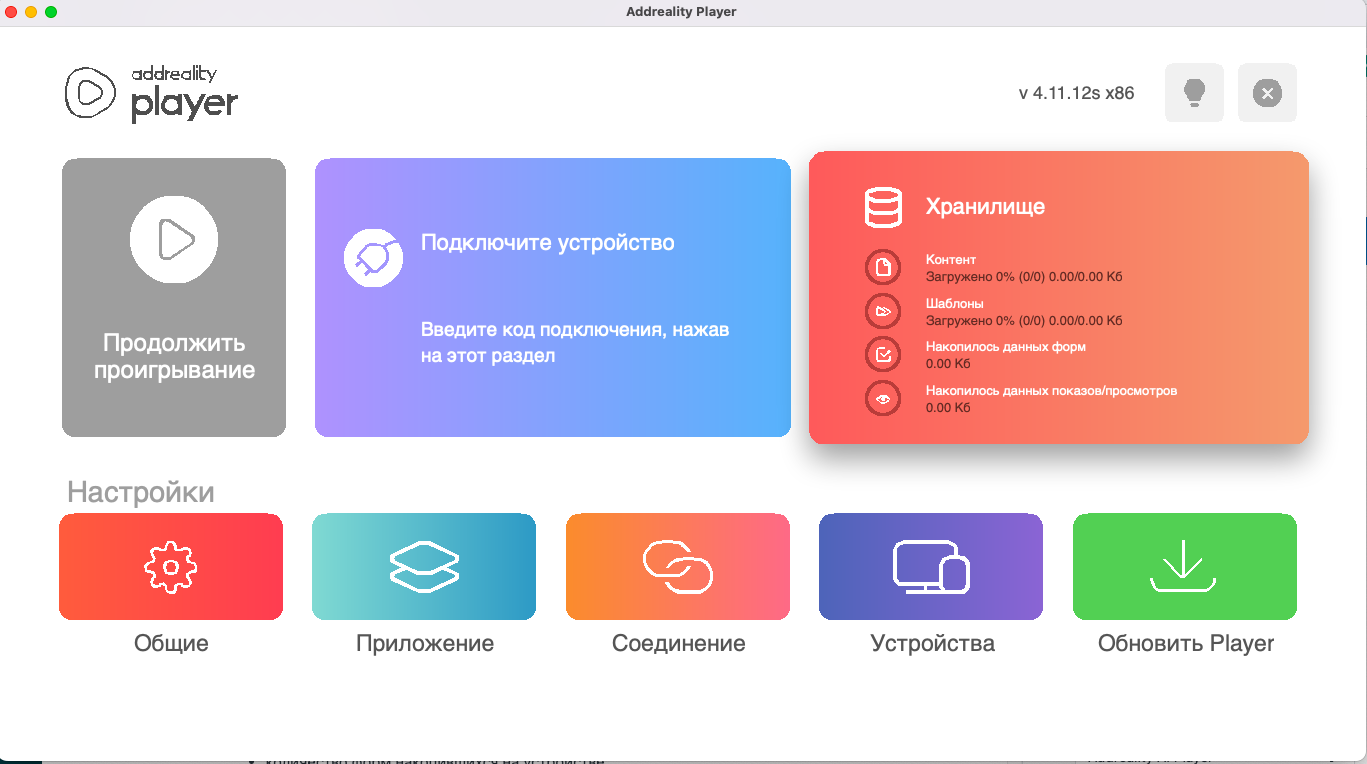Click "Введите код подключения" instruction text
1367x764 pixels.
pos(575,342)
